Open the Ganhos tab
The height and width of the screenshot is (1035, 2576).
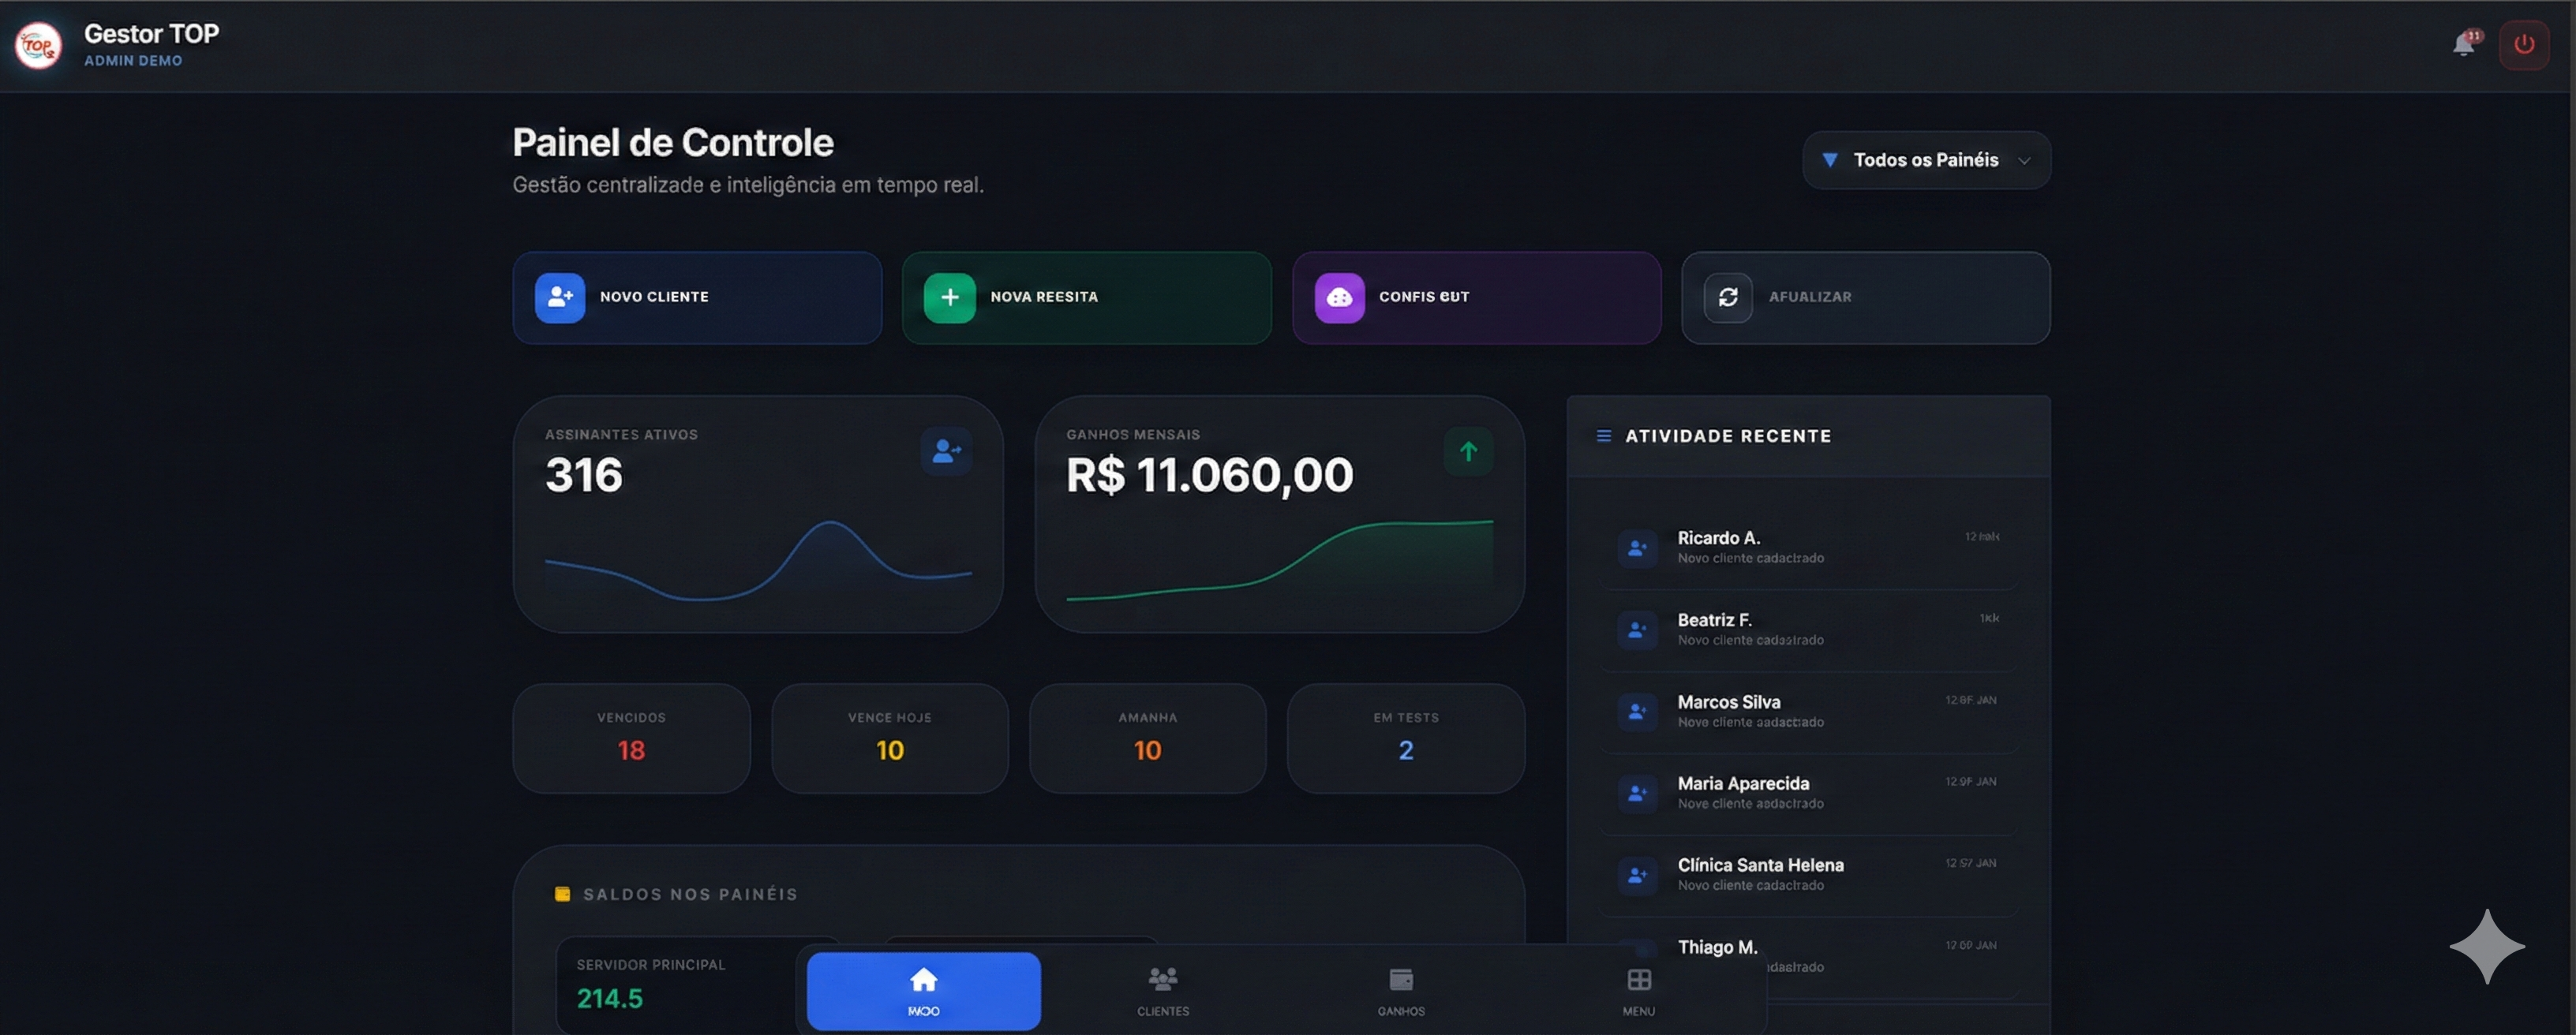[1400, 990]
